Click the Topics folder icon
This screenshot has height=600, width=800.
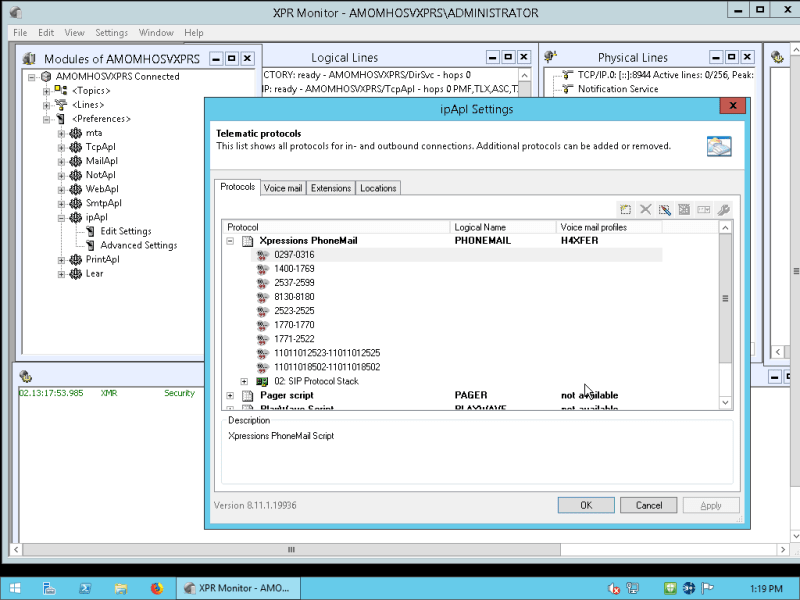point(61,90)
